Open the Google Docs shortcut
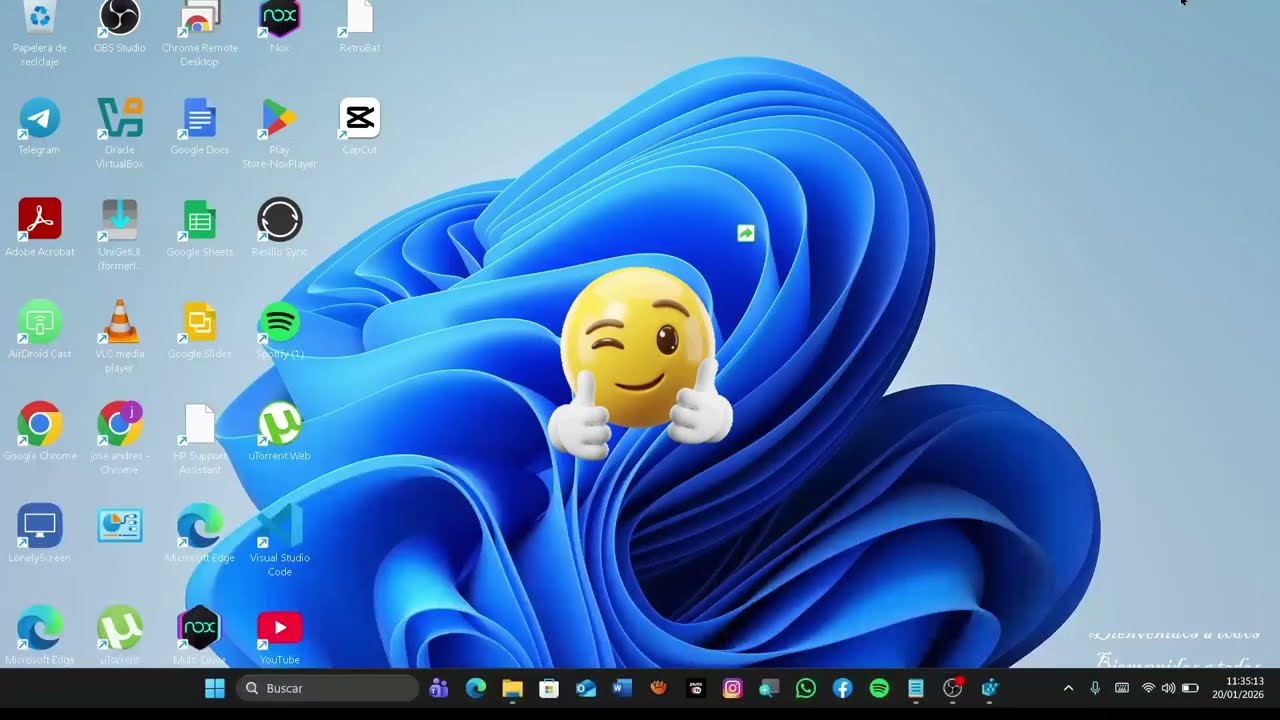Image resolution: width=1280 pixels, height=720 pixels. coord(199,119)
